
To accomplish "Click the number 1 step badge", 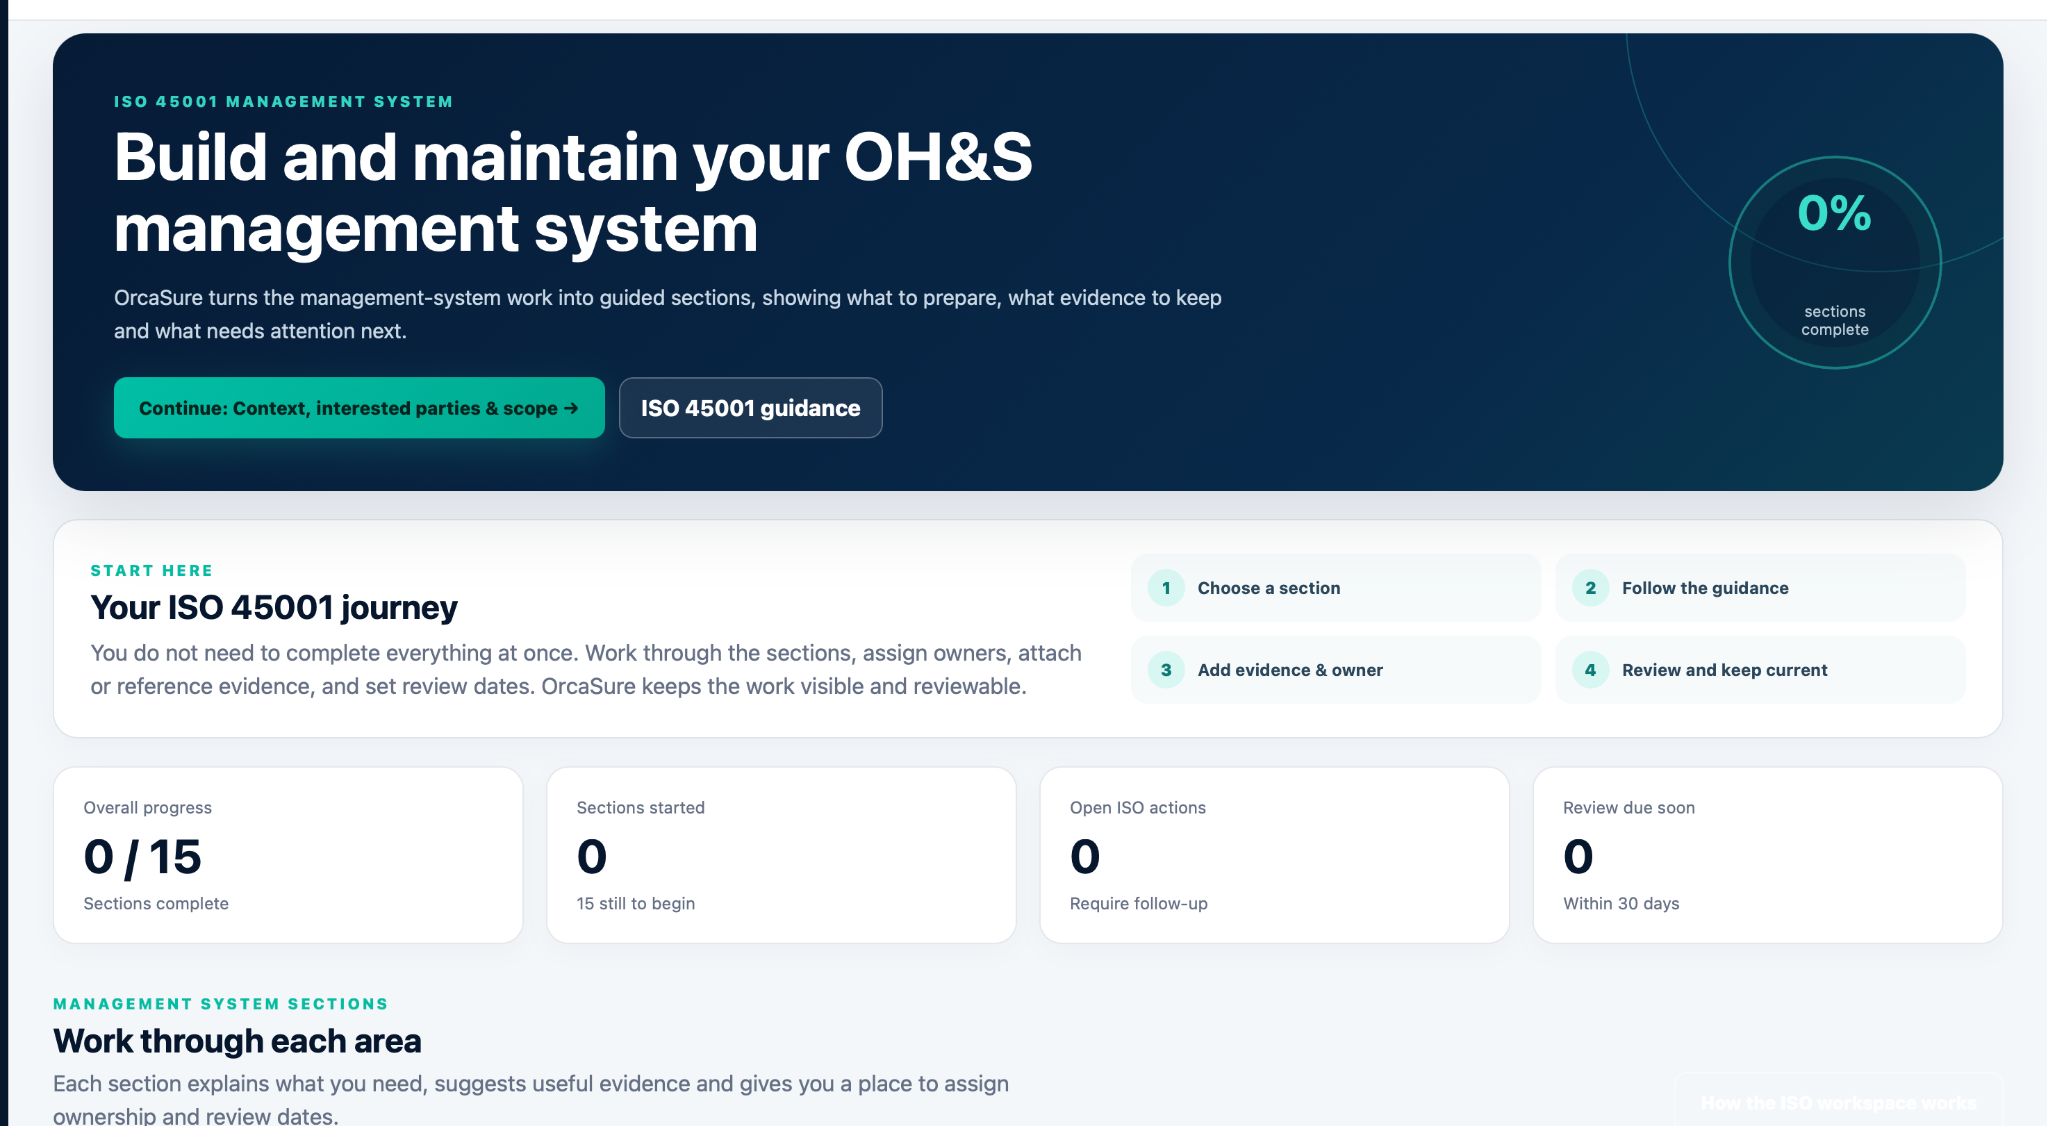I will coord(1166,588).
